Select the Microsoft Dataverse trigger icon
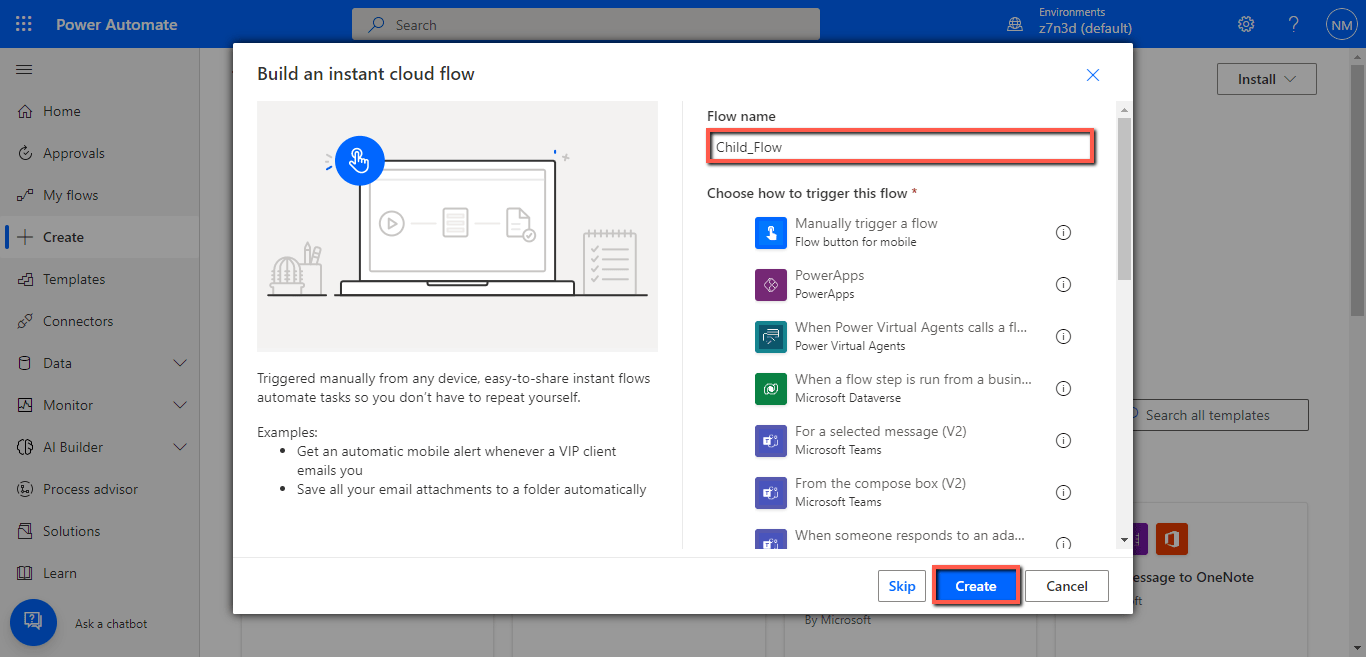The height and width of the screenshot is (657, 1366). [771, 388]
